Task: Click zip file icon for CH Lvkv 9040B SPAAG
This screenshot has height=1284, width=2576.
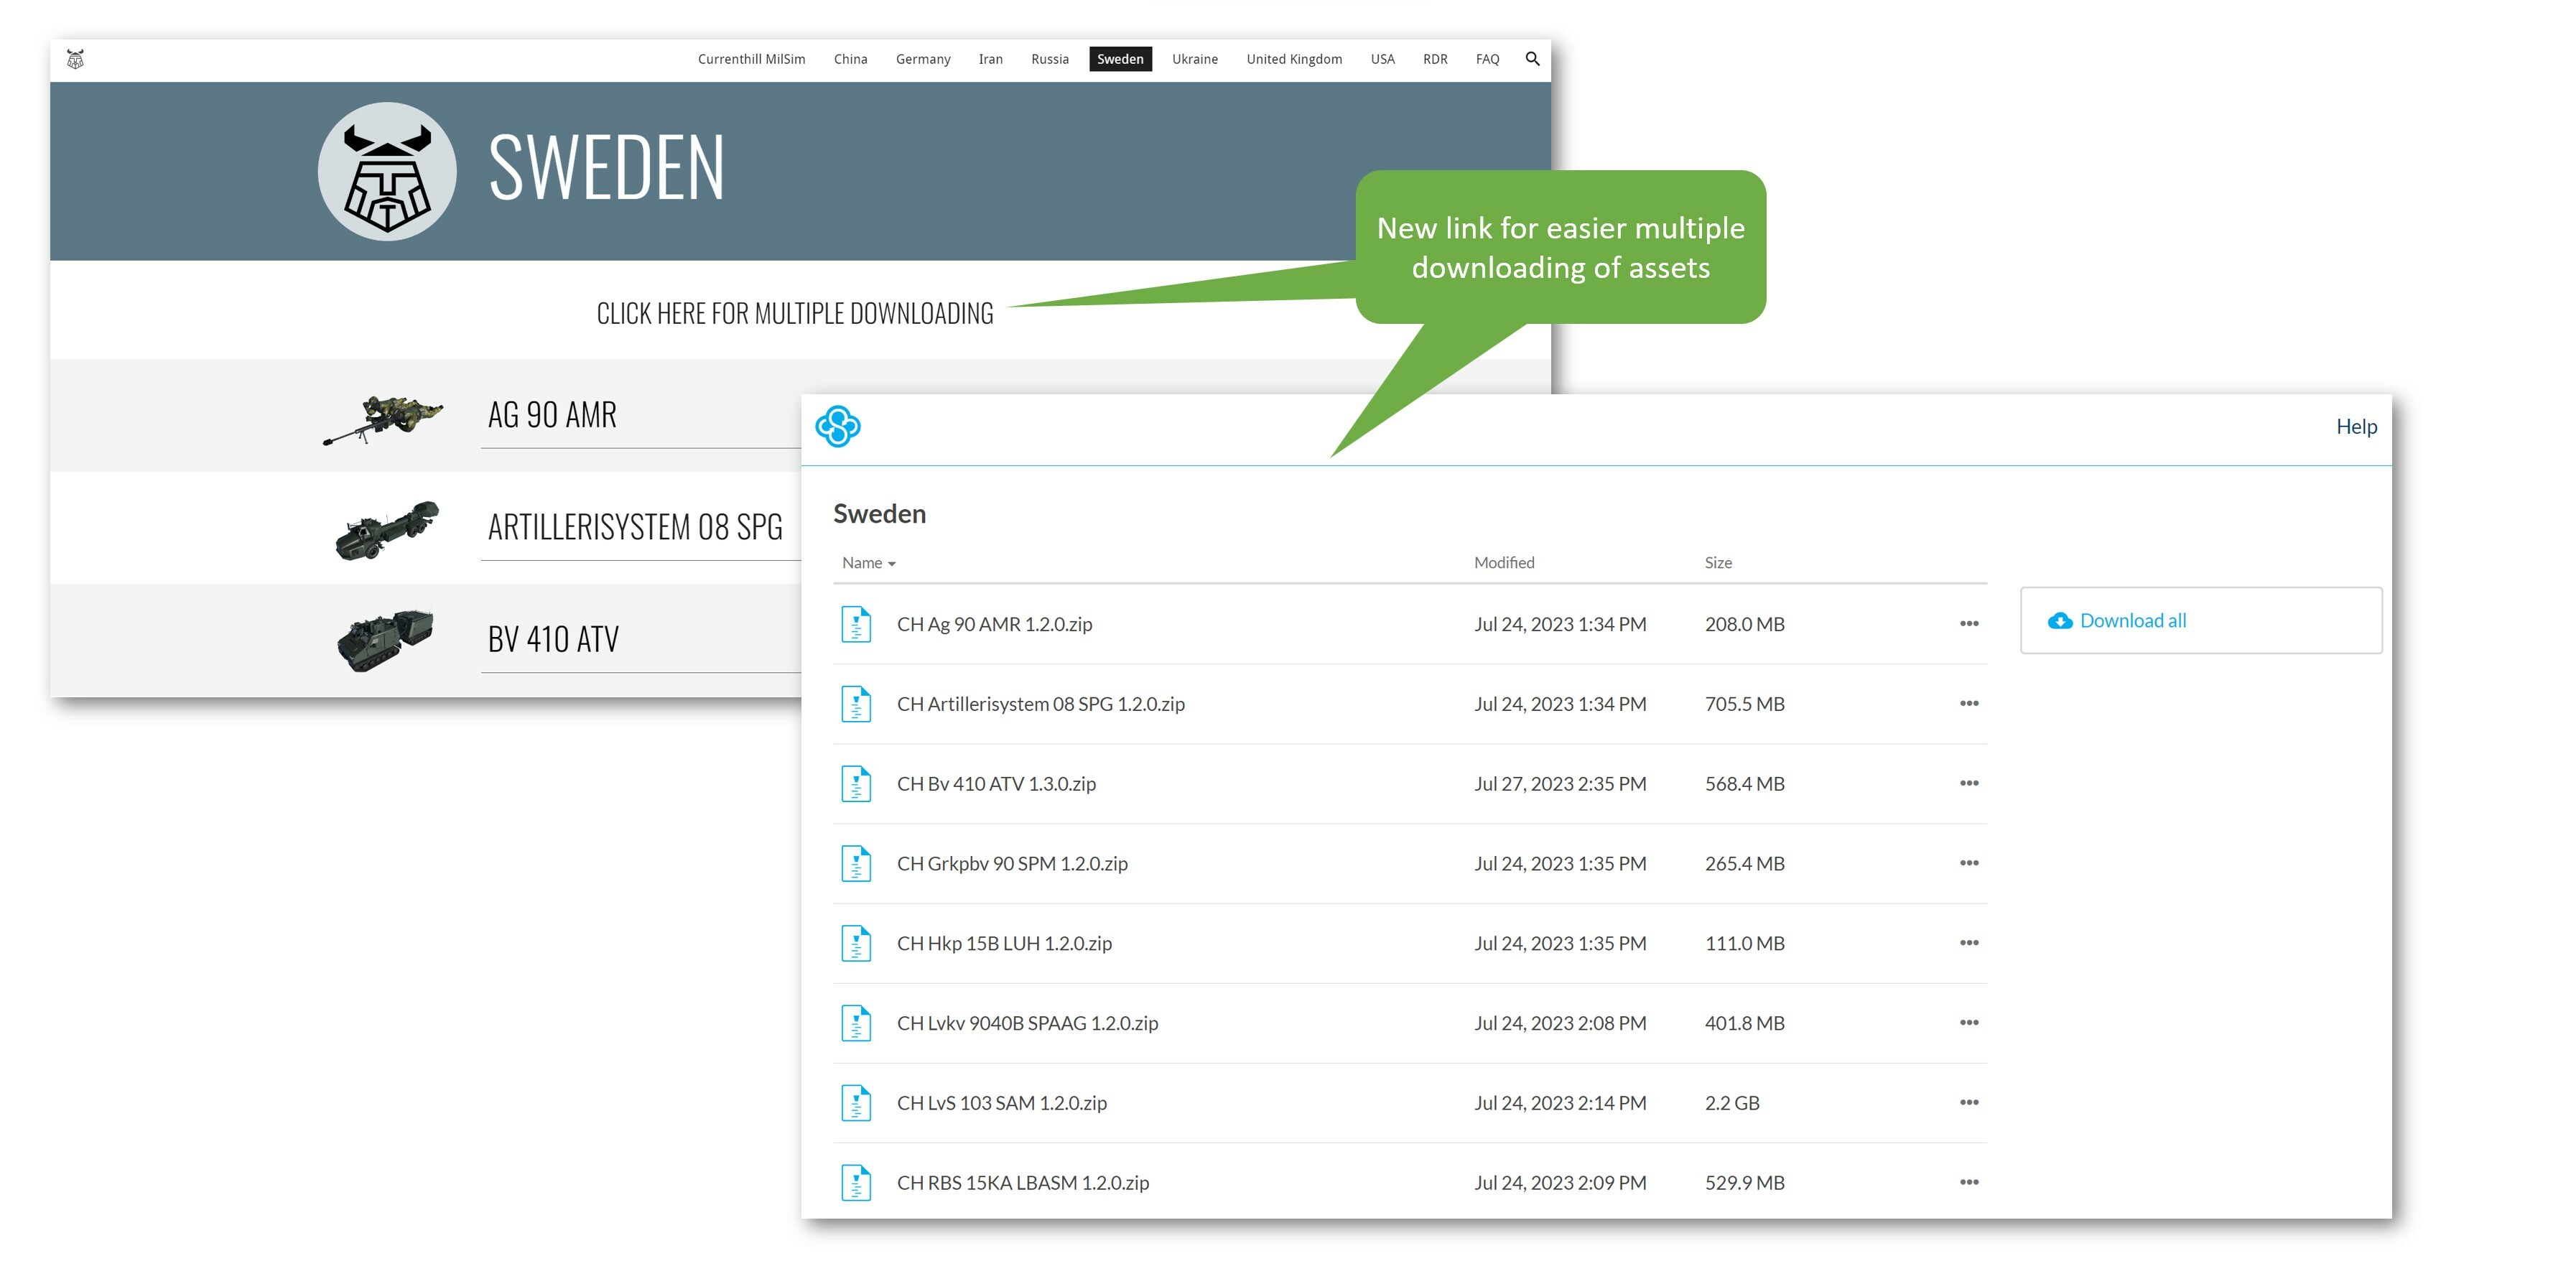Action: [x=856, y=1023]
